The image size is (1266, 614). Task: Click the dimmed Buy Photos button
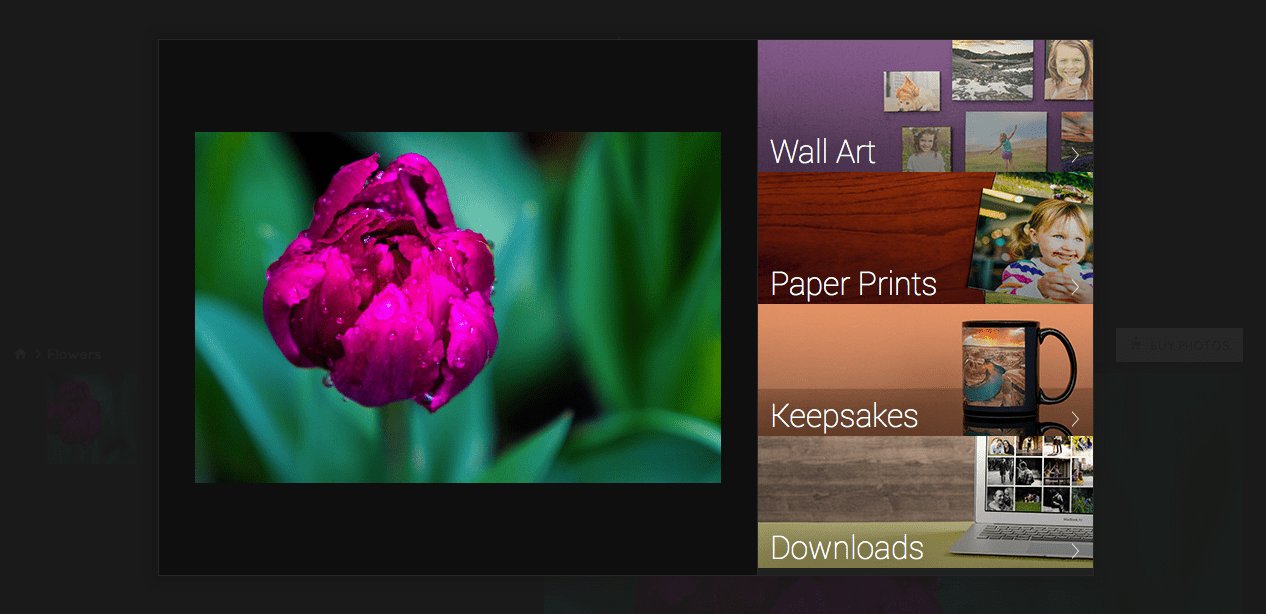(x=1179, y=345)
